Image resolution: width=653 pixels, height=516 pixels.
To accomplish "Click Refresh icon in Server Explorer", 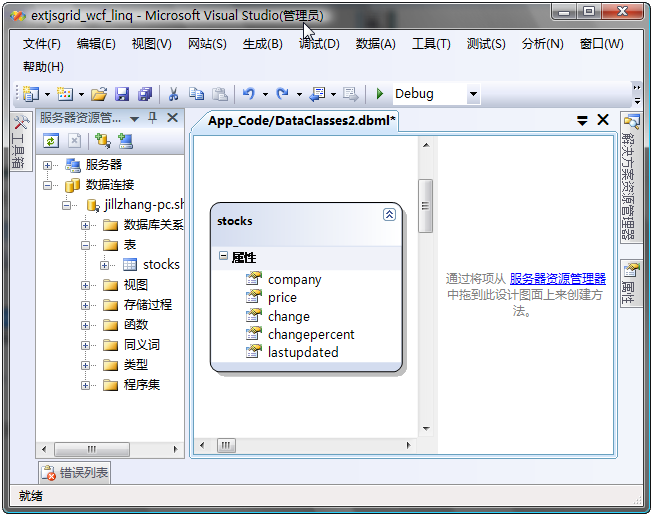I will tap(51, 141).
